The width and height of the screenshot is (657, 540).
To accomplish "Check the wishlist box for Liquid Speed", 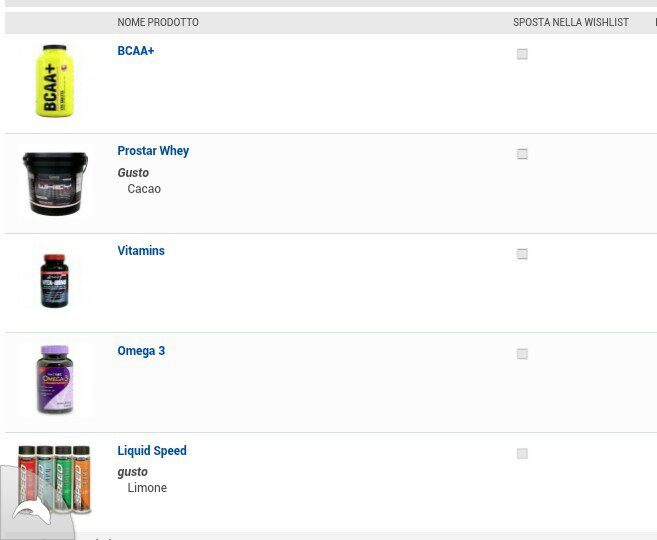I will pyautogui.click(x=522, y=454).
